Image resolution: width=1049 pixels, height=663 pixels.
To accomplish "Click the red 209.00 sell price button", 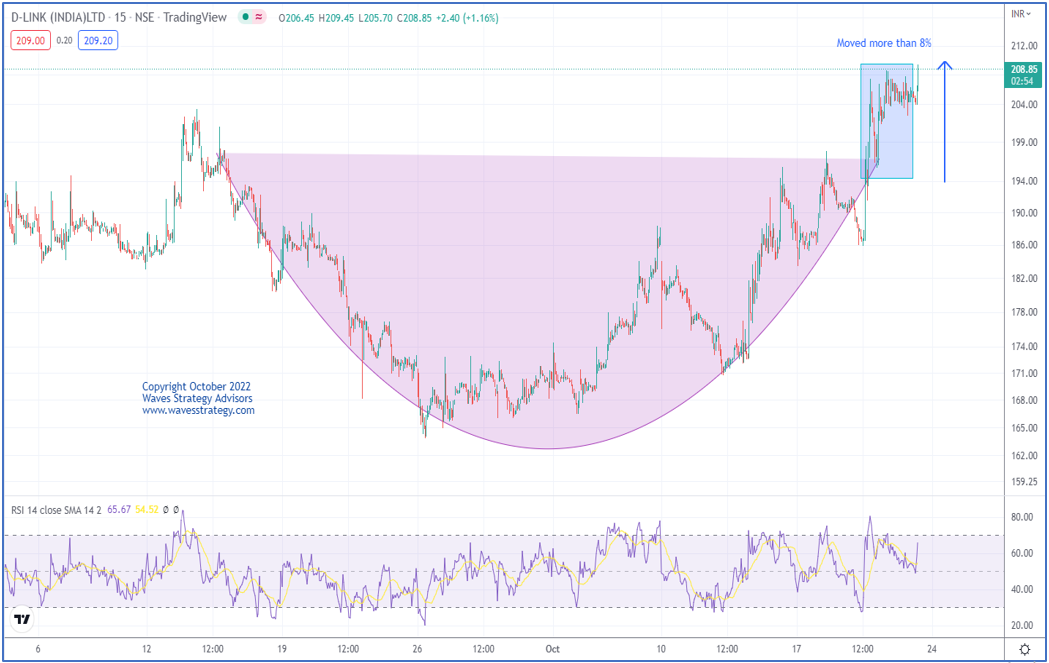I will [31, 41].
